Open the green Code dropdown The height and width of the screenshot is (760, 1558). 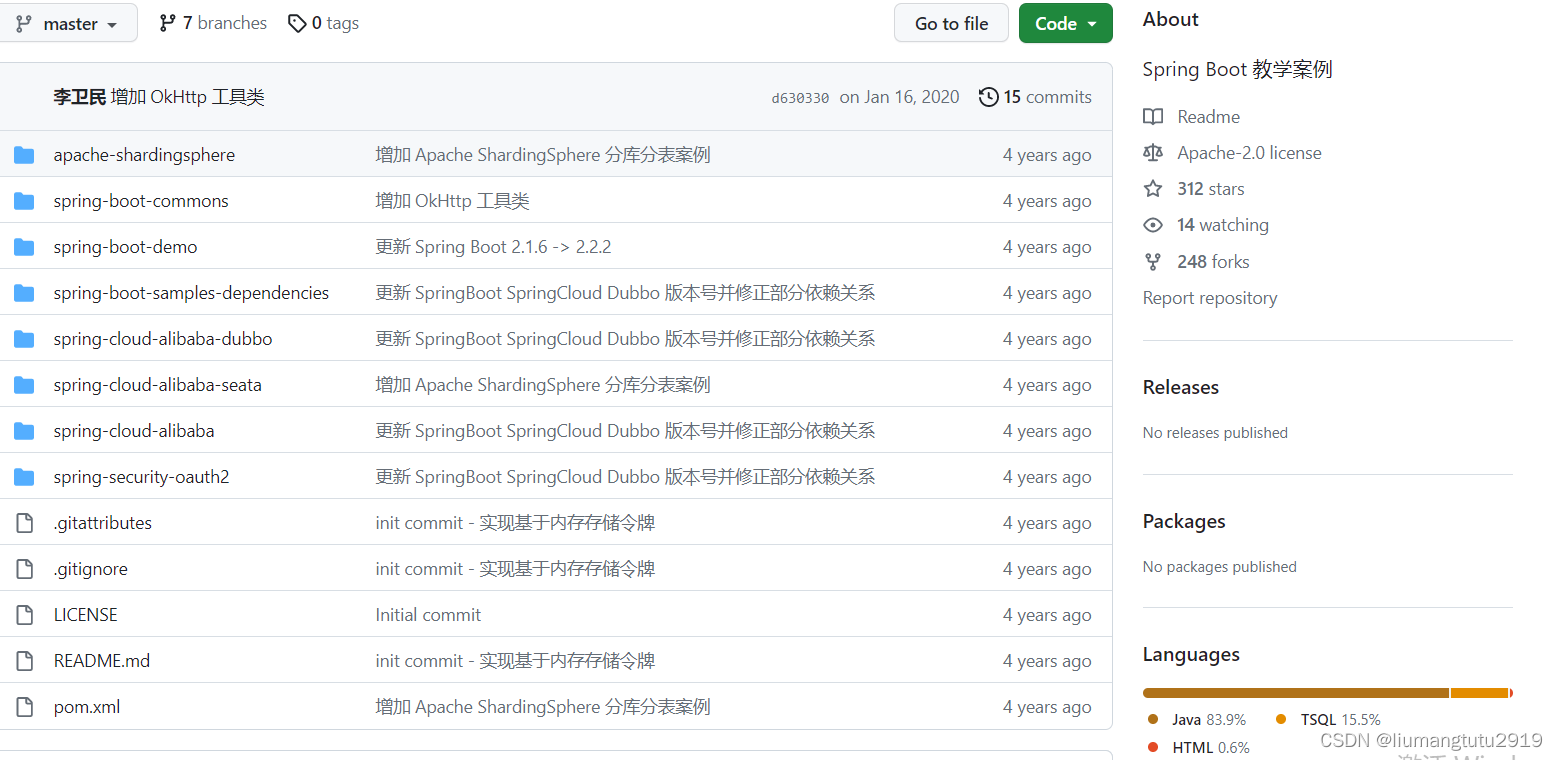(x=1065, y=22)
